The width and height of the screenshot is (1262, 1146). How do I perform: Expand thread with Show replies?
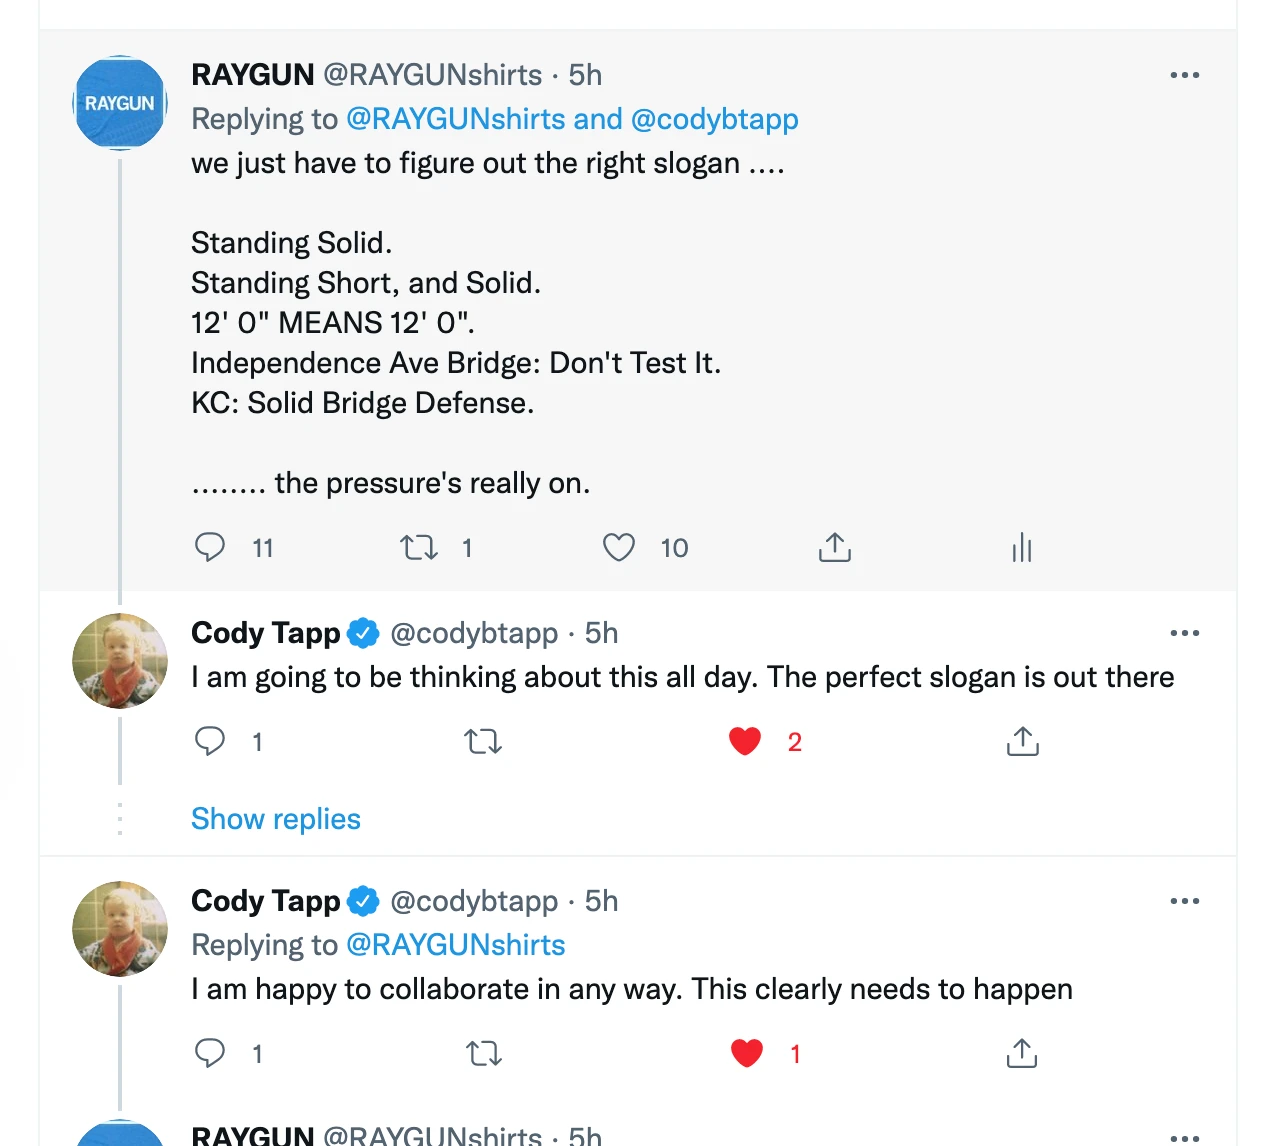(x=276, y=819)
